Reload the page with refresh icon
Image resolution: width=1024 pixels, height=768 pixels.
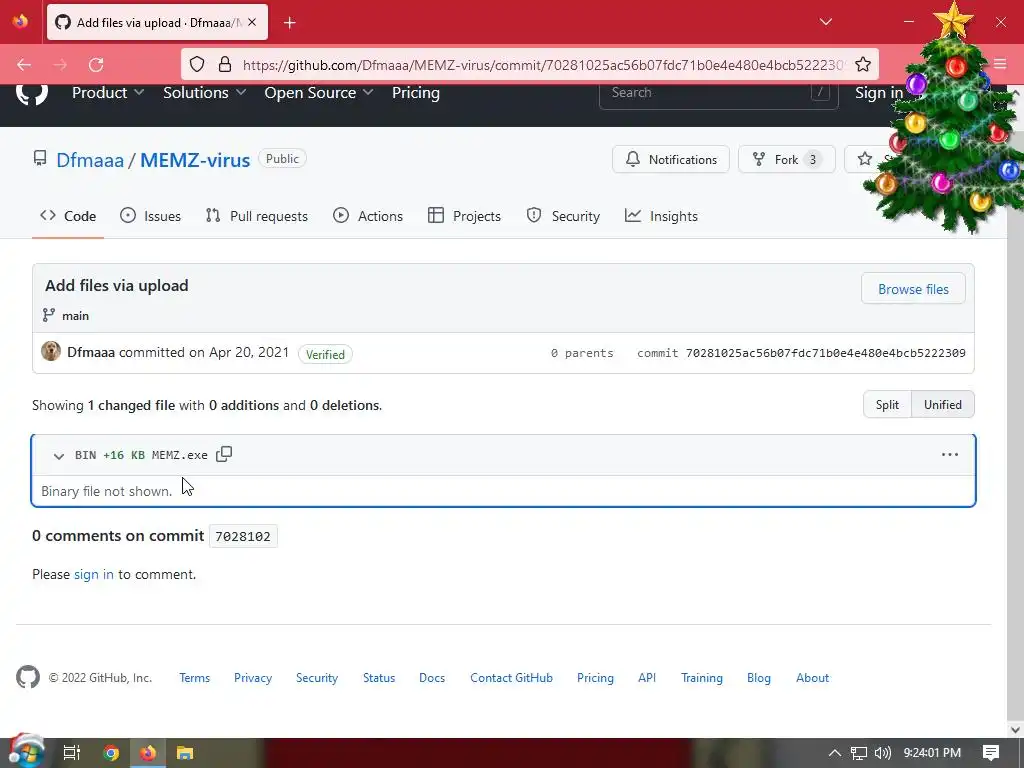click(96, 65)
